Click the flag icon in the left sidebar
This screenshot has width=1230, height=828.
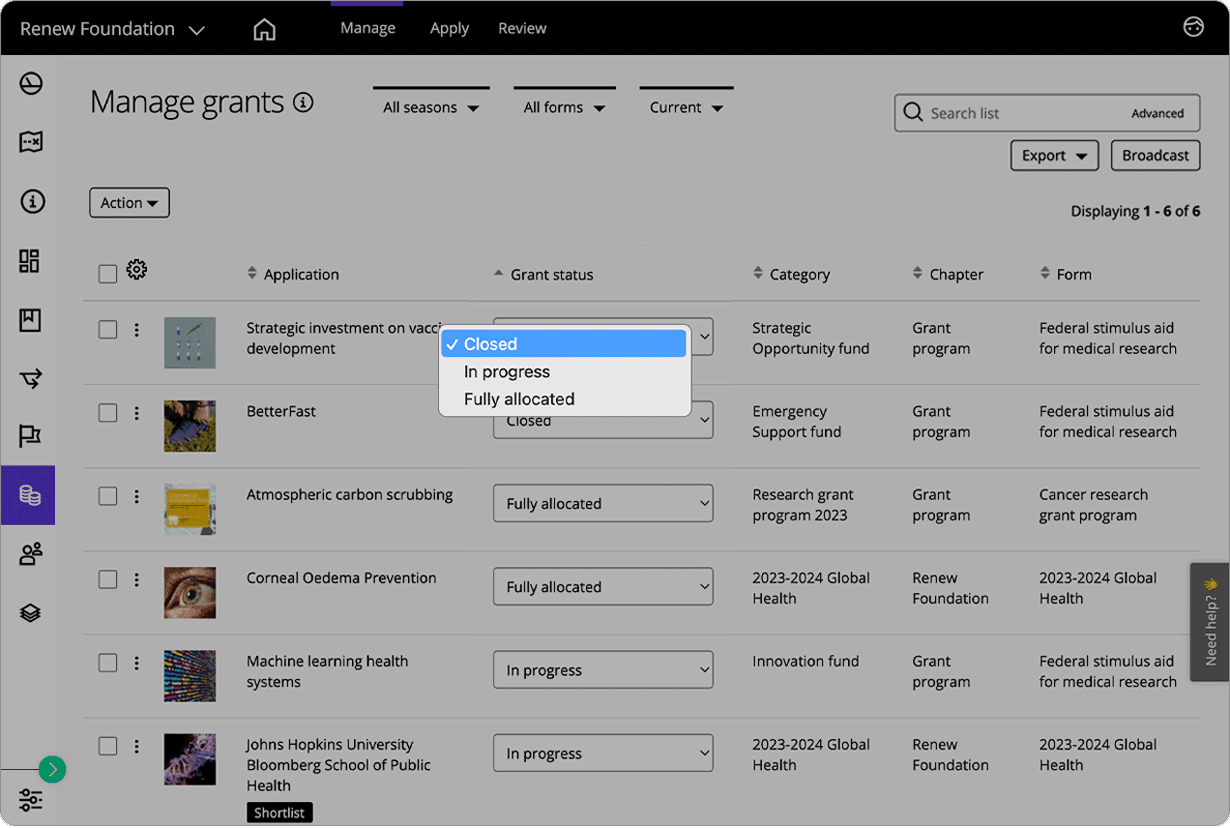(29, 436)
